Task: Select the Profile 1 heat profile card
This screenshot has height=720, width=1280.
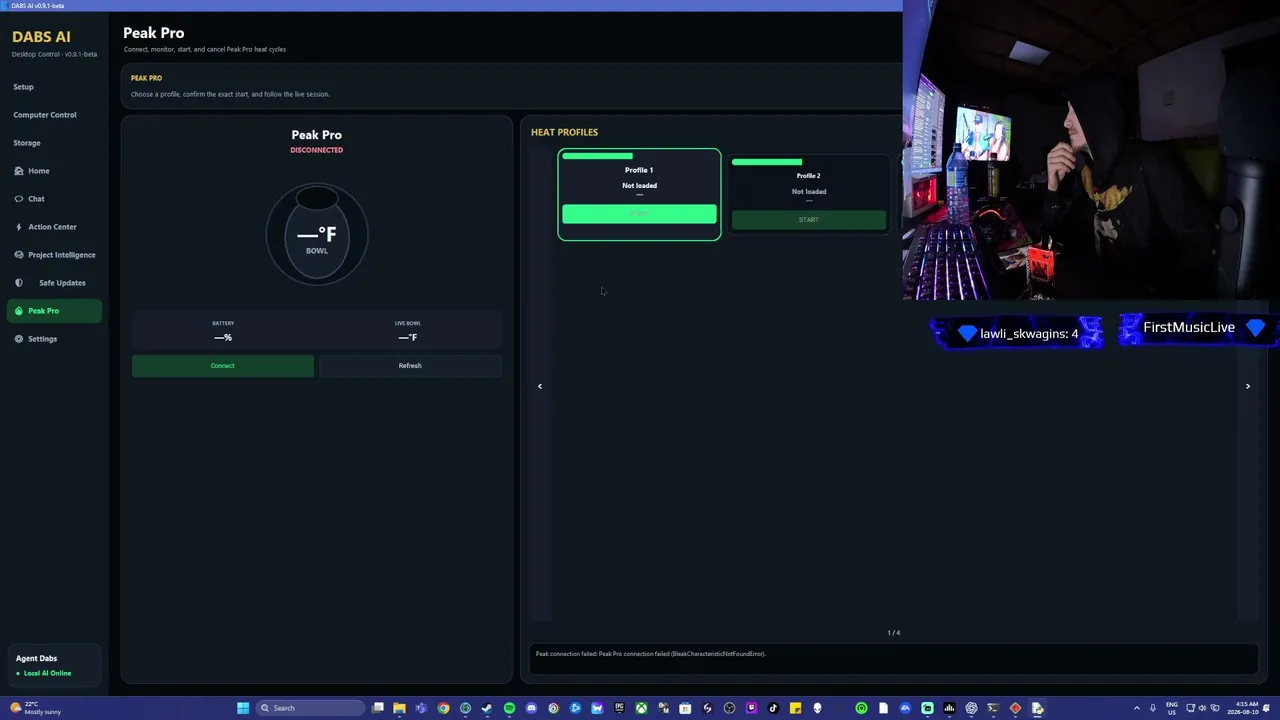Action: click(x=639, y=195)
